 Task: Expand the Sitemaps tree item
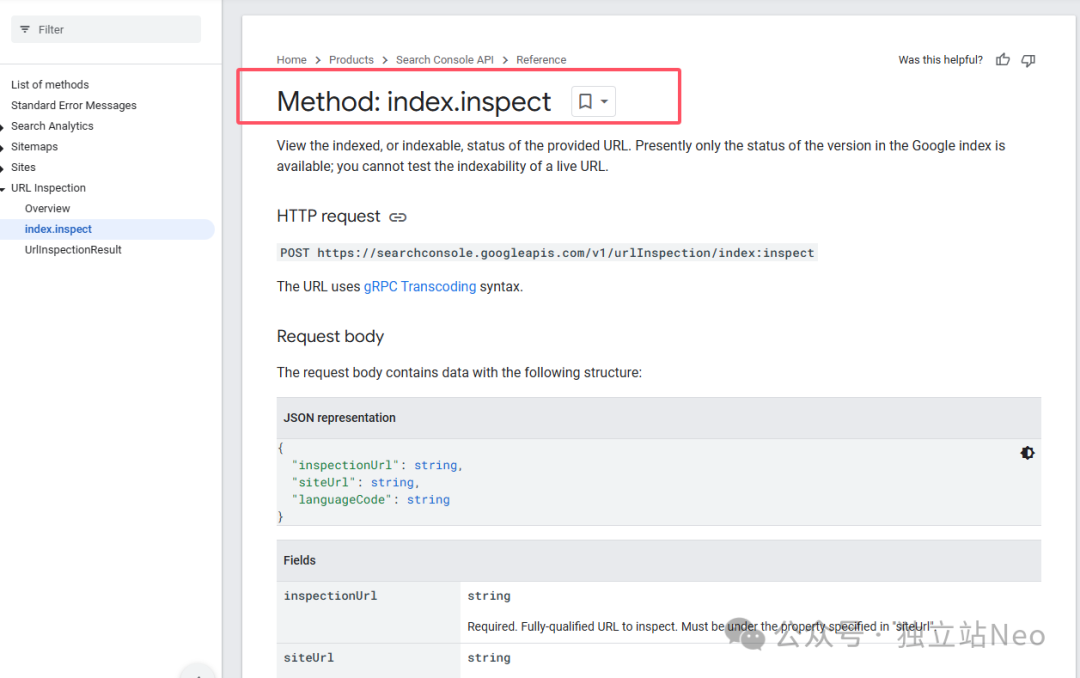[x=4, y=147]
